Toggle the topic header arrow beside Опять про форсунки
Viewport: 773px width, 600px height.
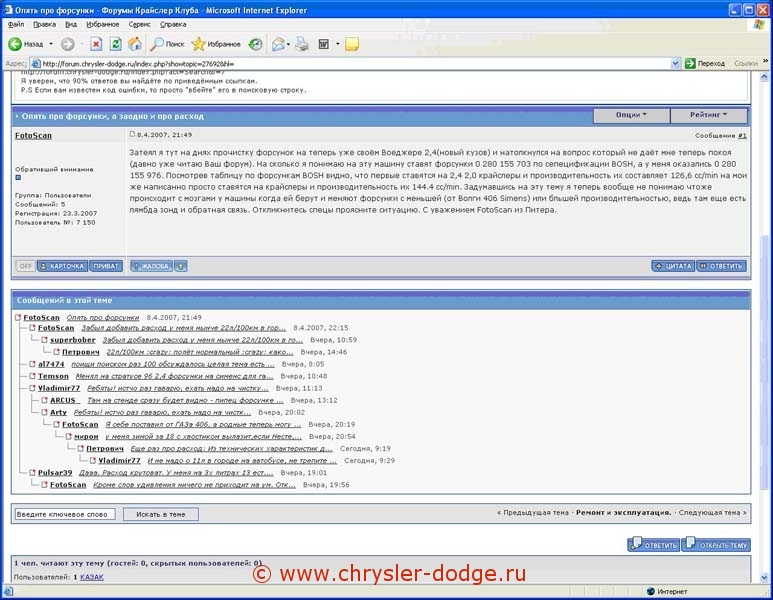click(17, 116)
